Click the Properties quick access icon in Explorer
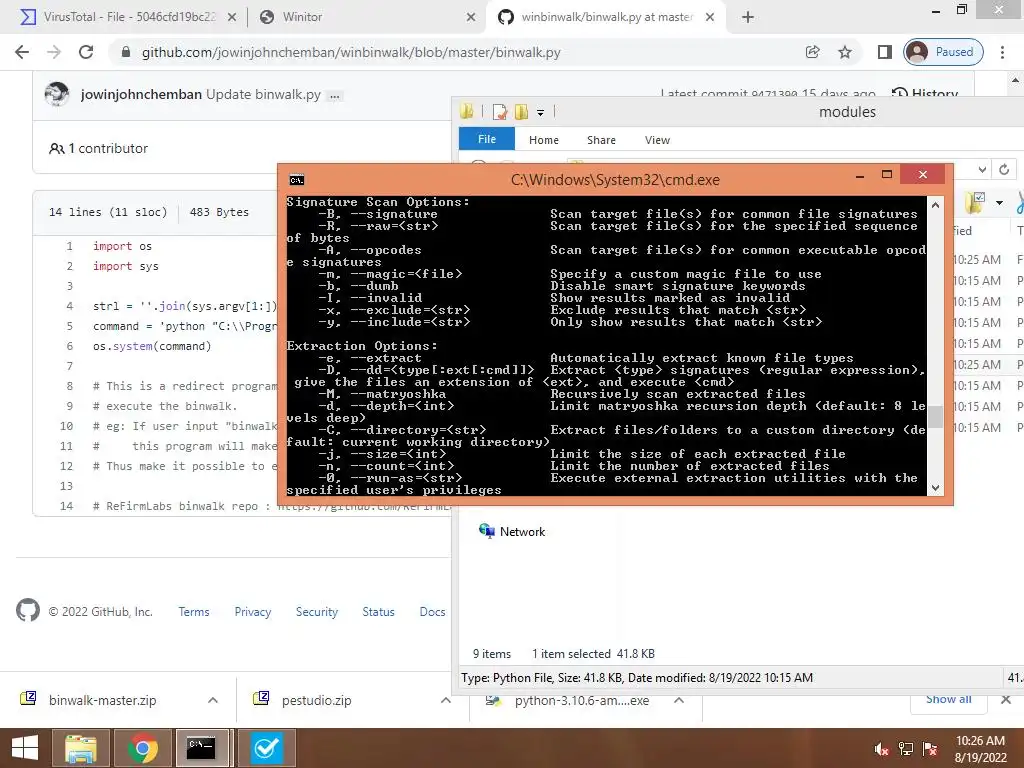The width and height of the screenshot is (1024, 768). click(x=500, y=112)
